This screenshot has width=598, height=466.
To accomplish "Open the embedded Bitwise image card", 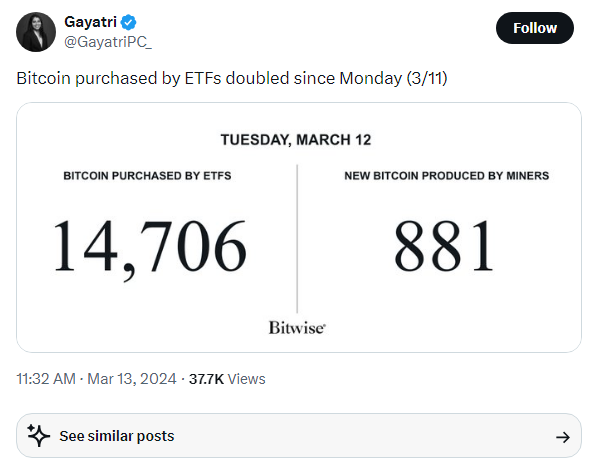I will tap(299, 227).
